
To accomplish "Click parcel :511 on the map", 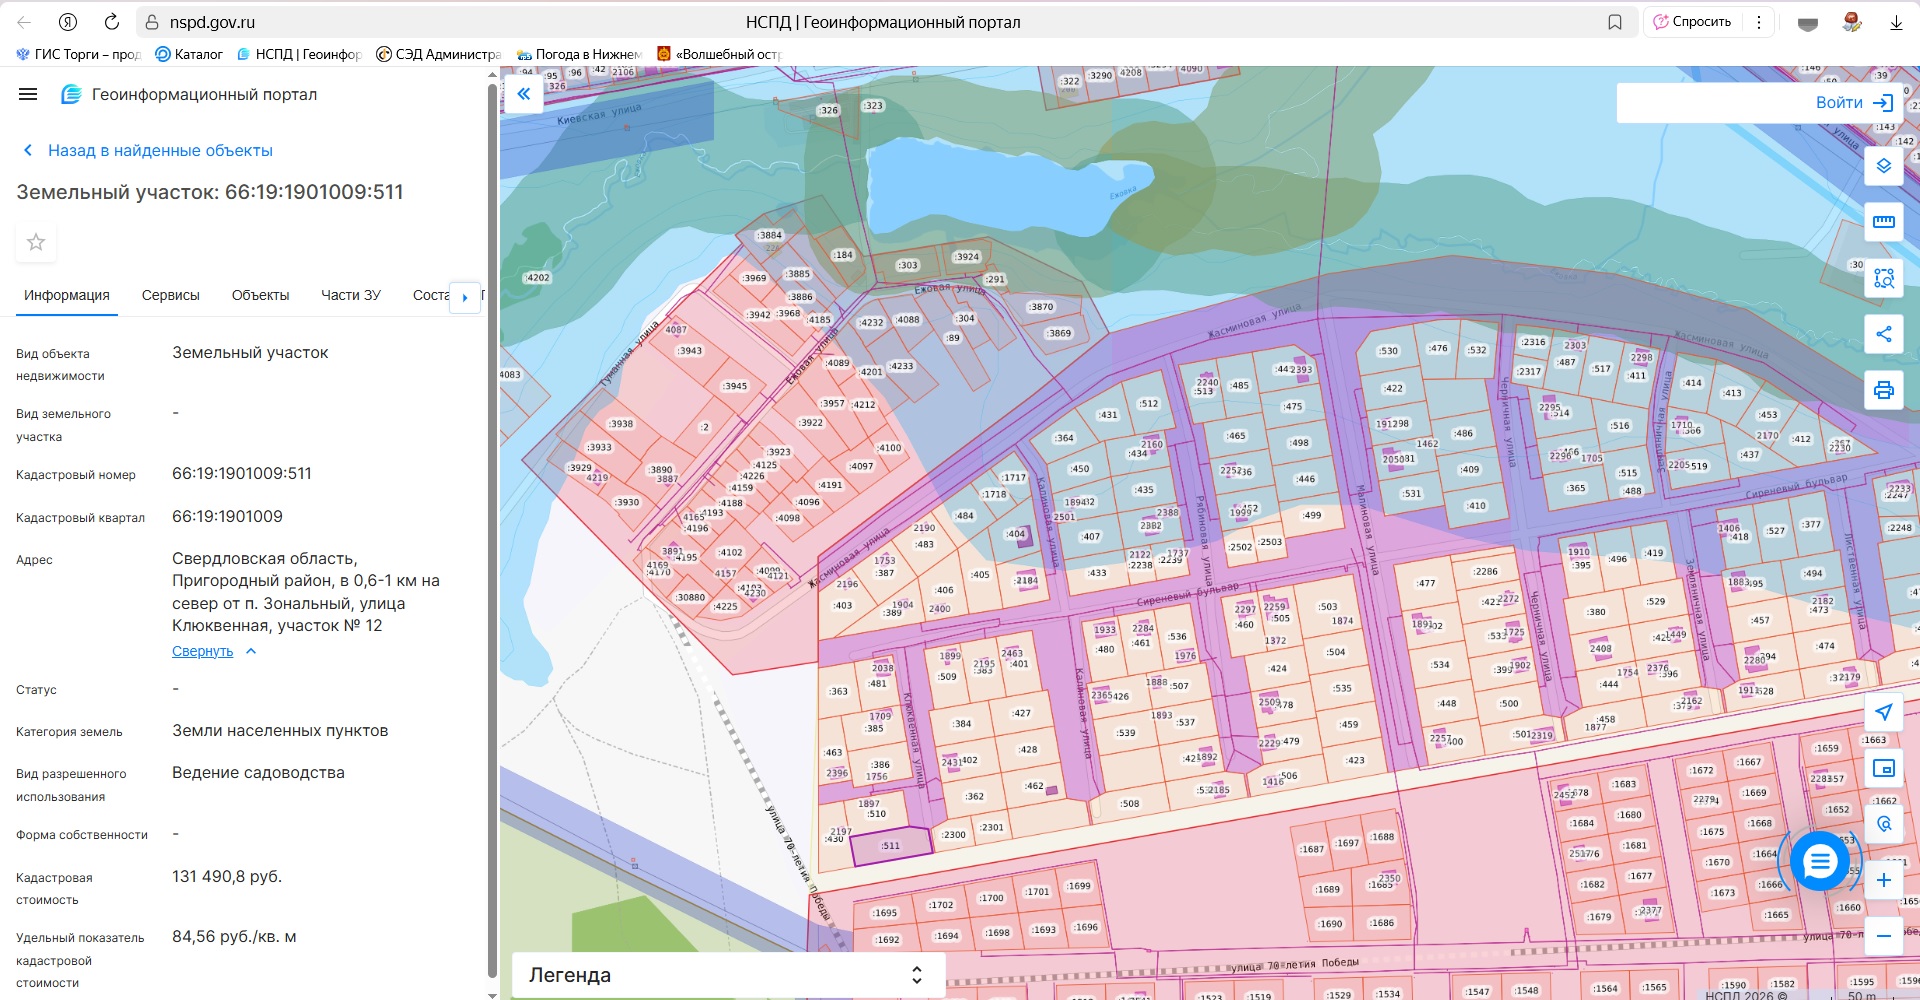I will 891,846.
